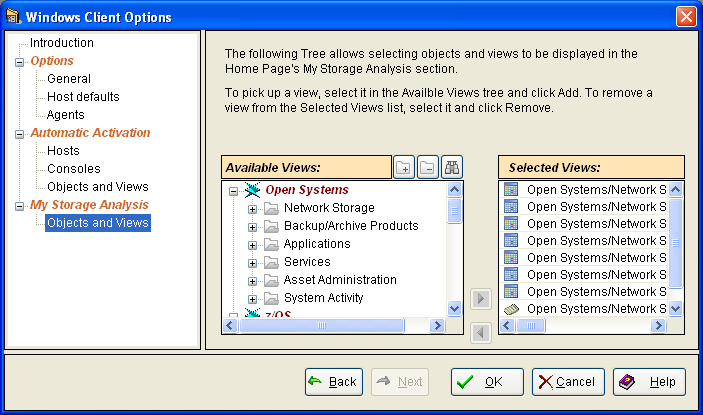
Task: Select Objects and Views under Automatic Activation
Action: point(98,186)
